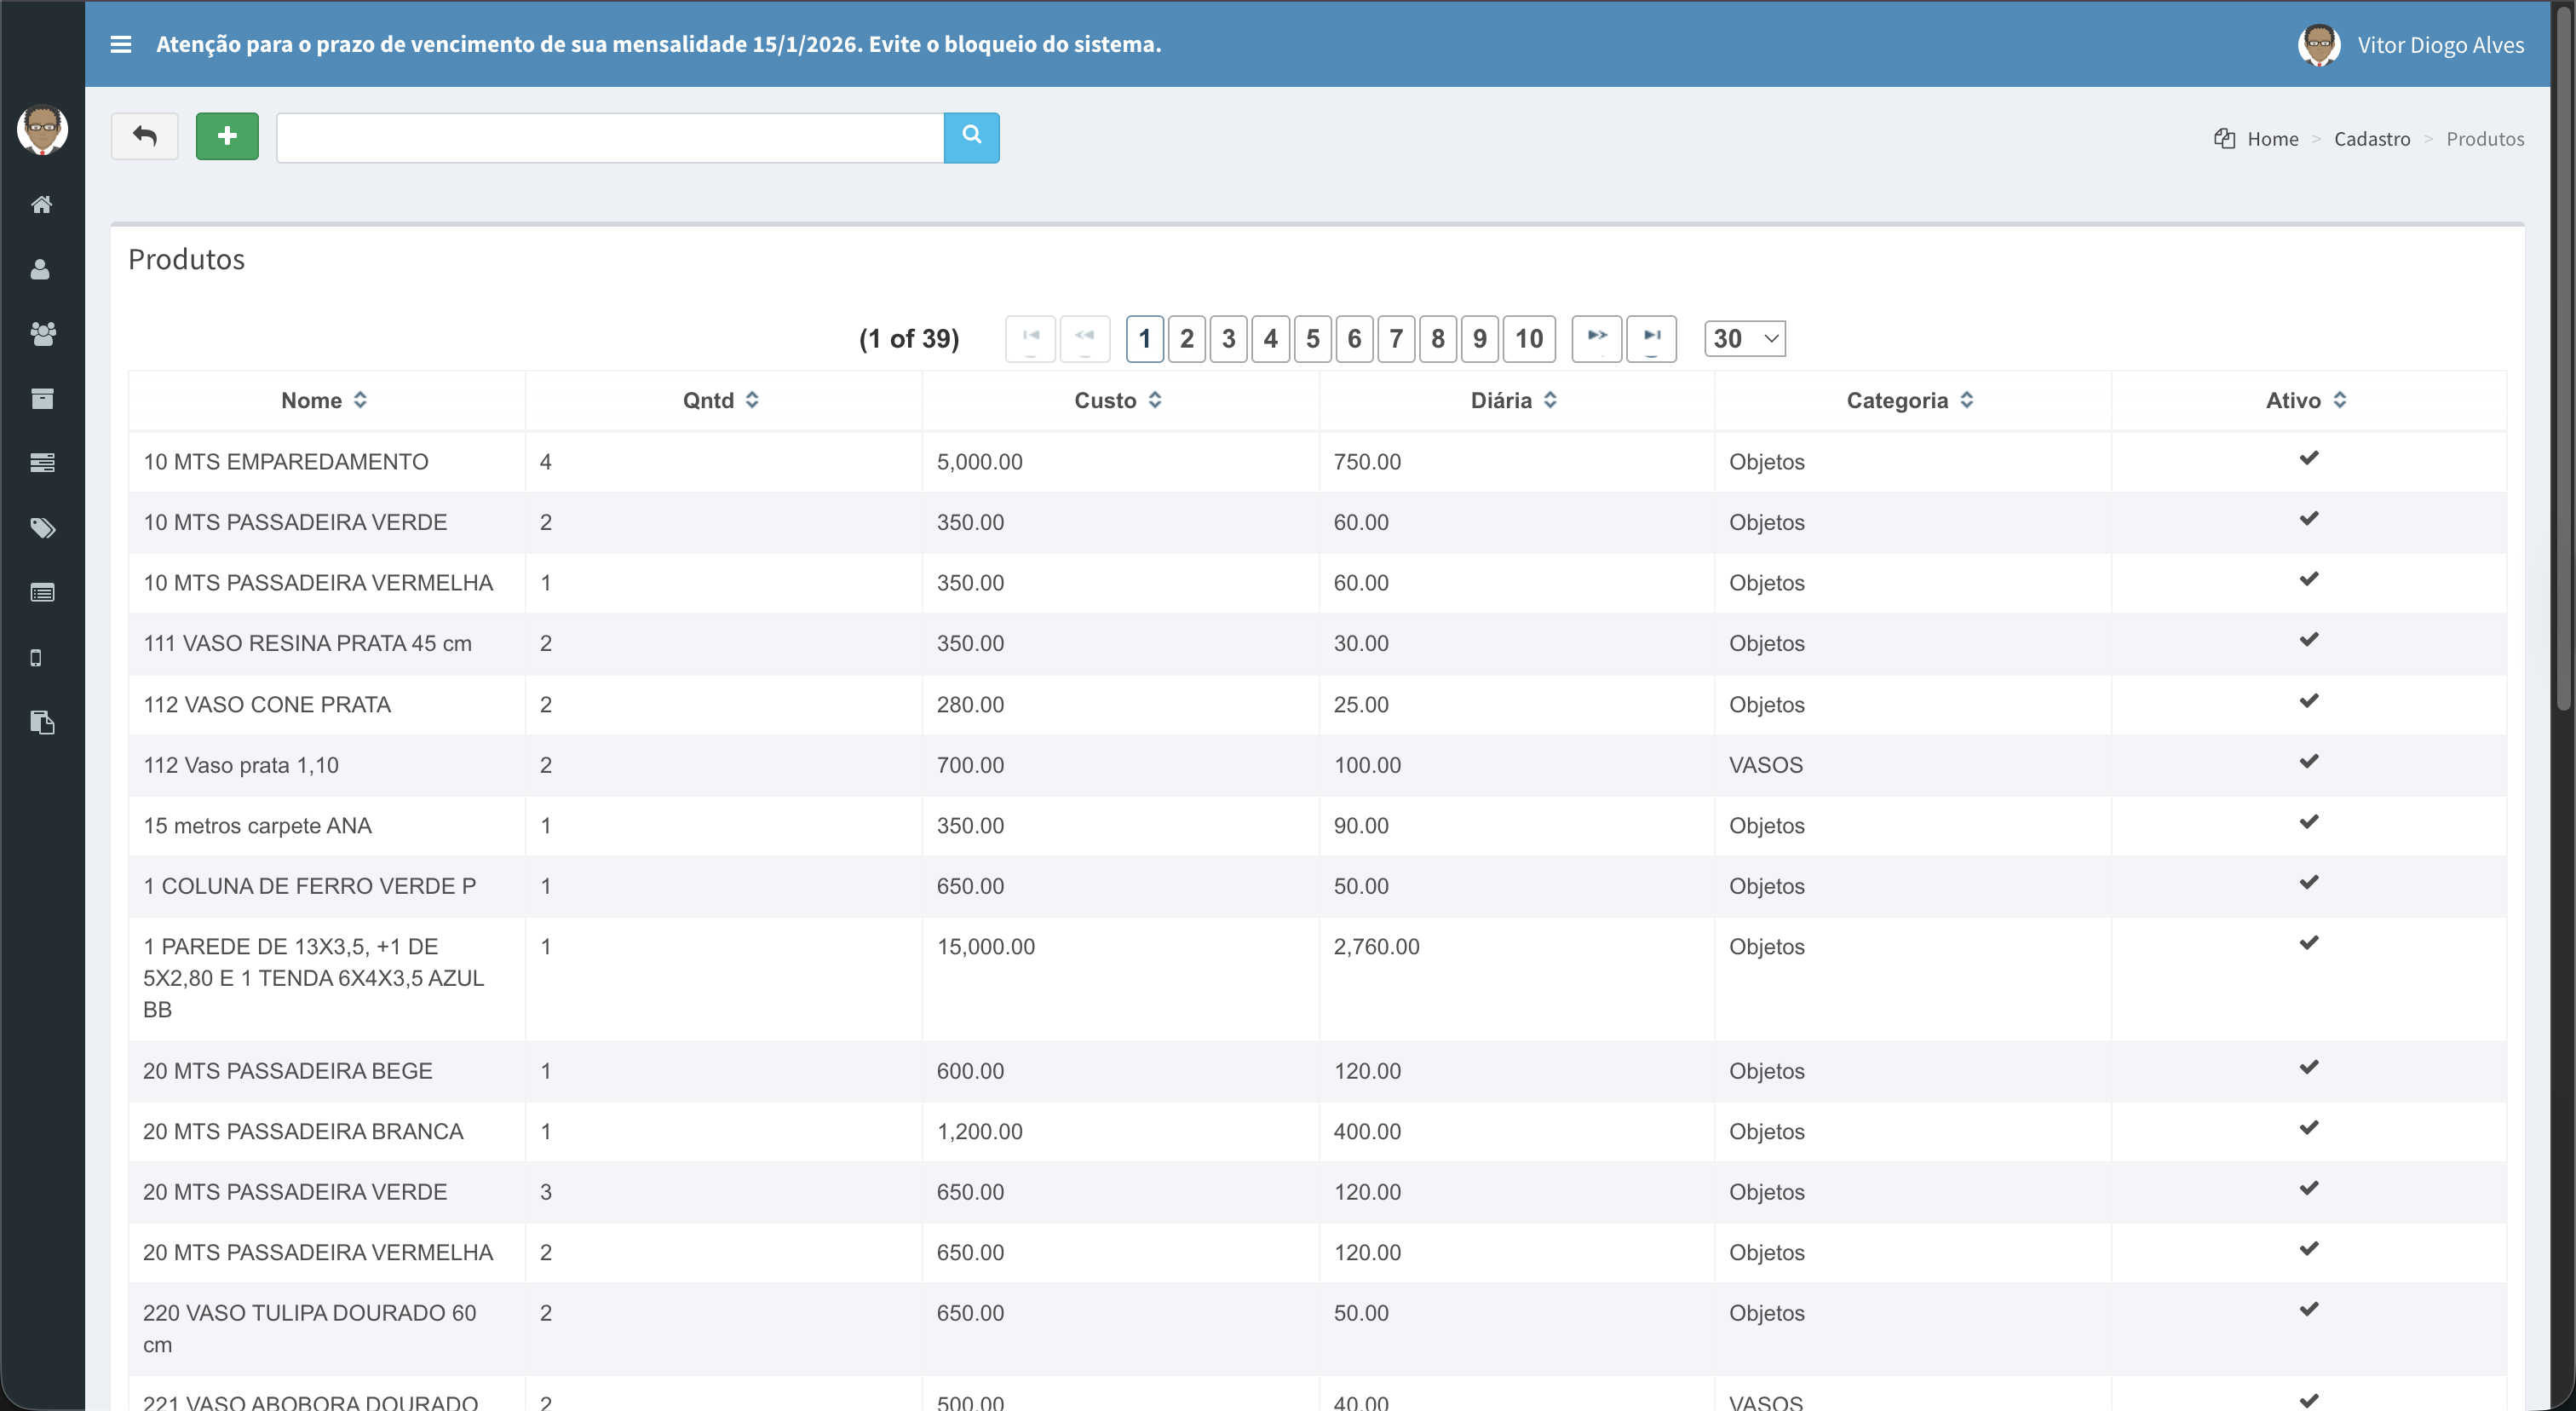The height and width of the screenshot is (1411, 2576).
Task: Select the 20 MTS PASSADEIRA BRANCA row name
Action: pos(303,1131)
